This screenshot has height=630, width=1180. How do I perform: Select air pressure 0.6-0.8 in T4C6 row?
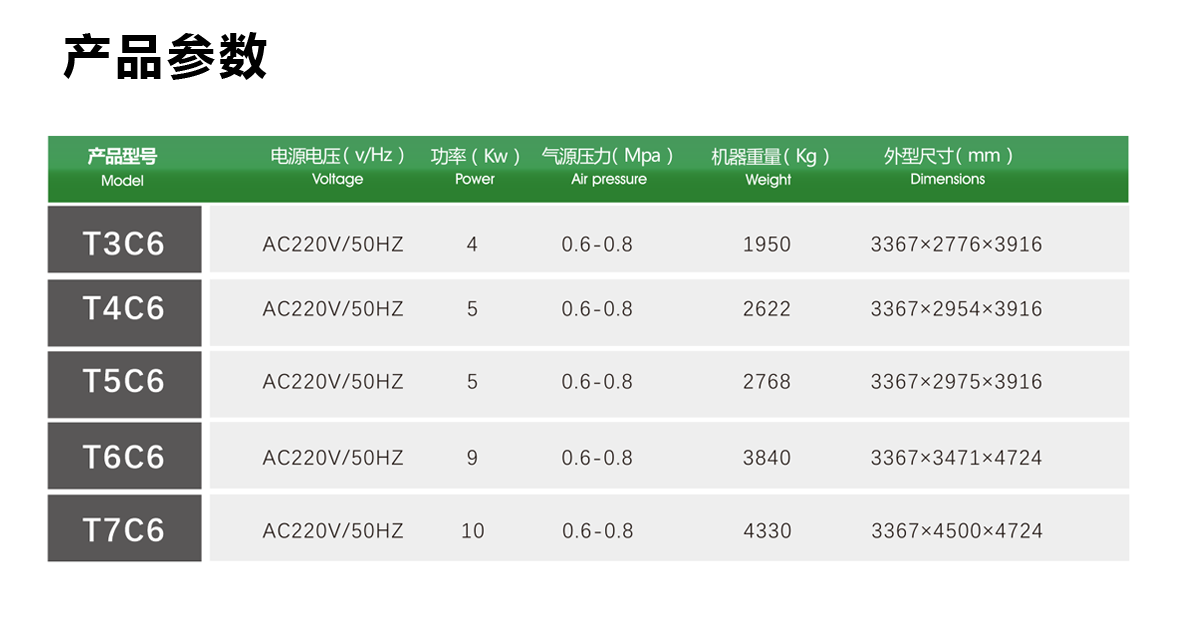tap(597, 309)
